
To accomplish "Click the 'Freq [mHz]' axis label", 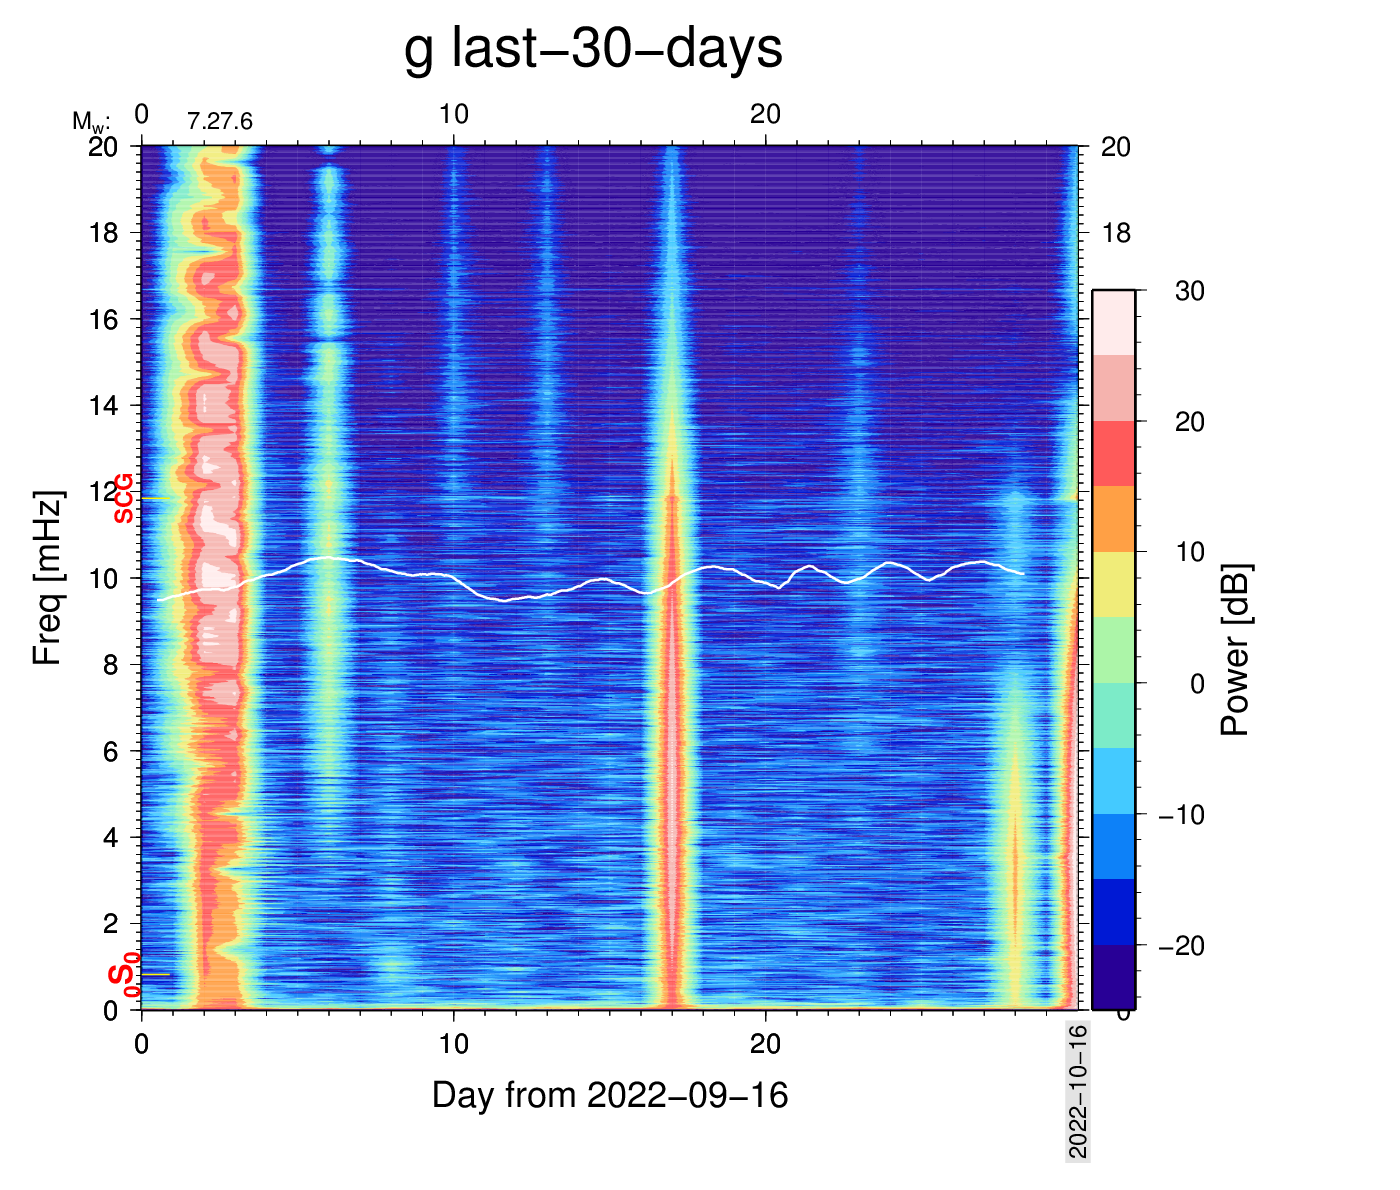I will (x=48, y=577).
